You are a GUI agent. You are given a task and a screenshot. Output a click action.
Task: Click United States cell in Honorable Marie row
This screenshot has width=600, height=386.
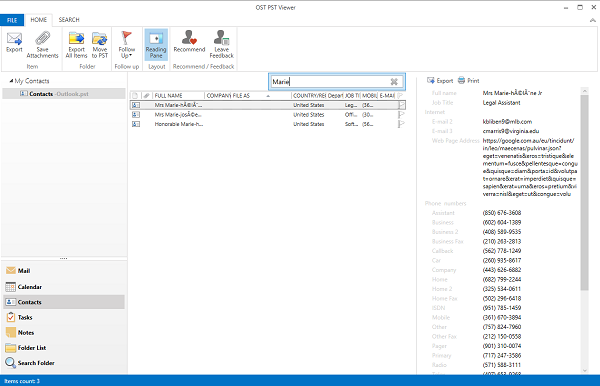pos(308,124)
